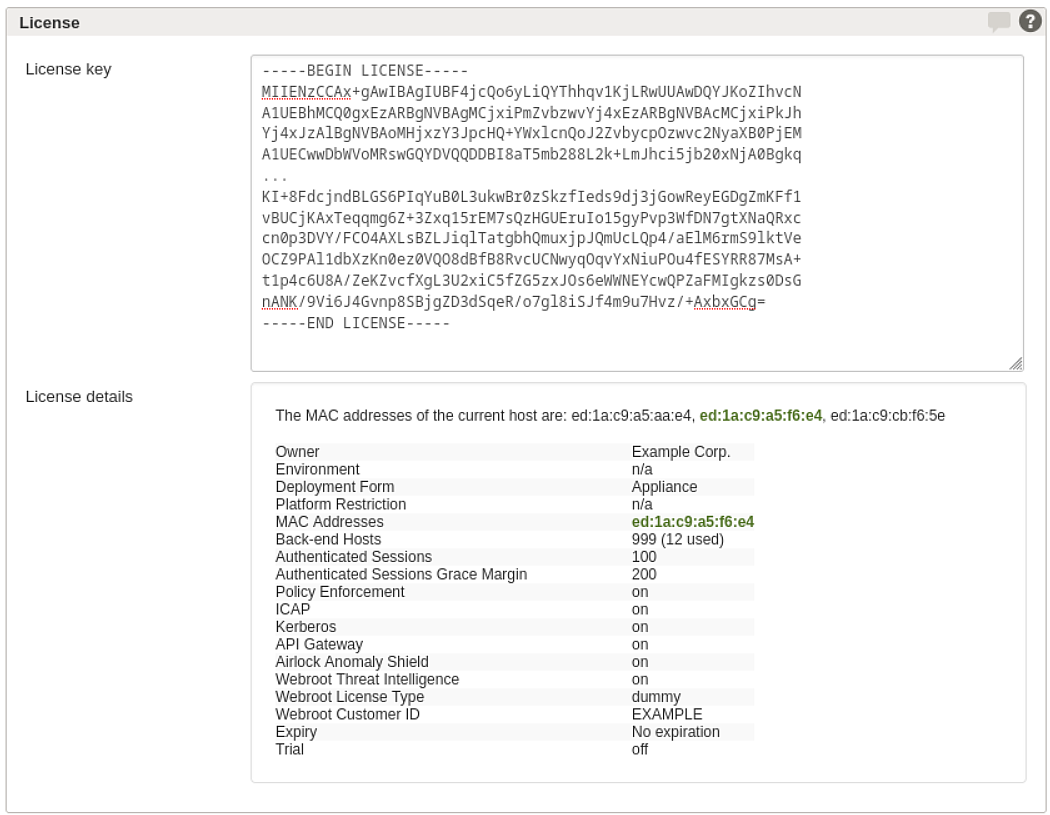Viewport: 1050px width, 815px height.
Task: Click the License panel title
Action: point(50,23)
